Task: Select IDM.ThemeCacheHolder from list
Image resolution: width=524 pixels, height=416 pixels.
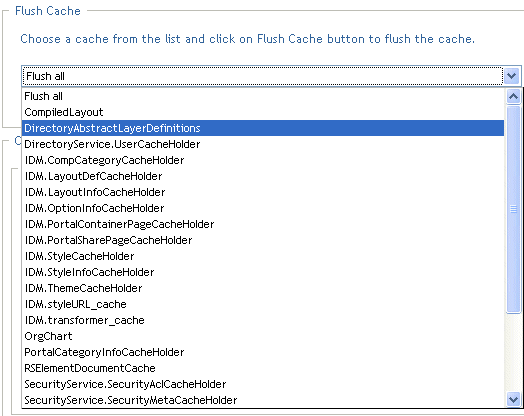Action: 263,288
